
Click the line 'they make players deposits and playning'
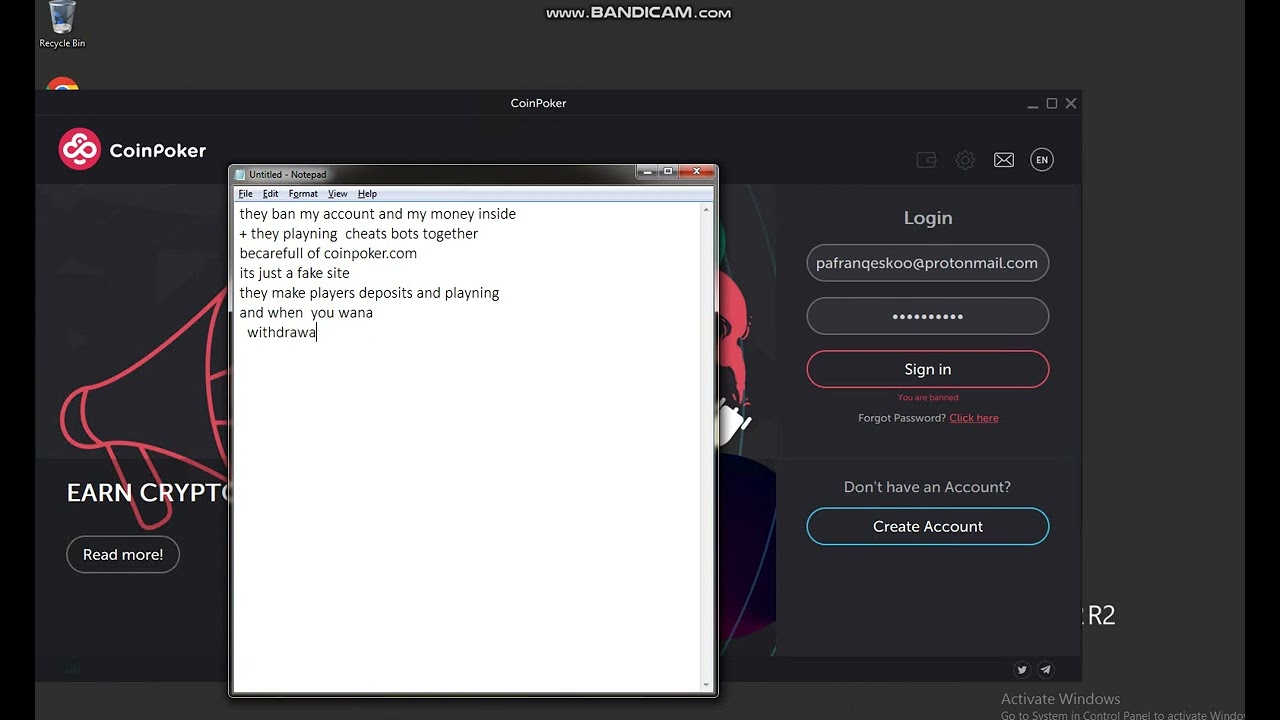click(x=369, y=293)
